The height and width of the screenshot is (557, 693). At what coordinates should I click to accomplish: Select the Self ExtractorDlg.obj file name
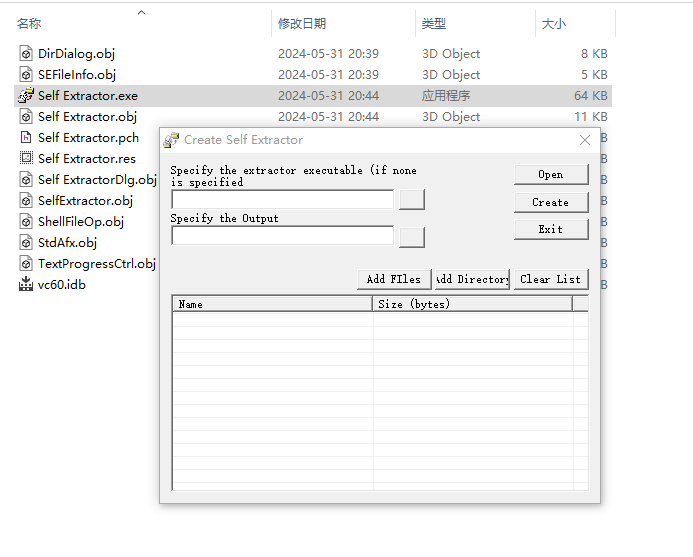pyautogui.click(x=97, y=180)
